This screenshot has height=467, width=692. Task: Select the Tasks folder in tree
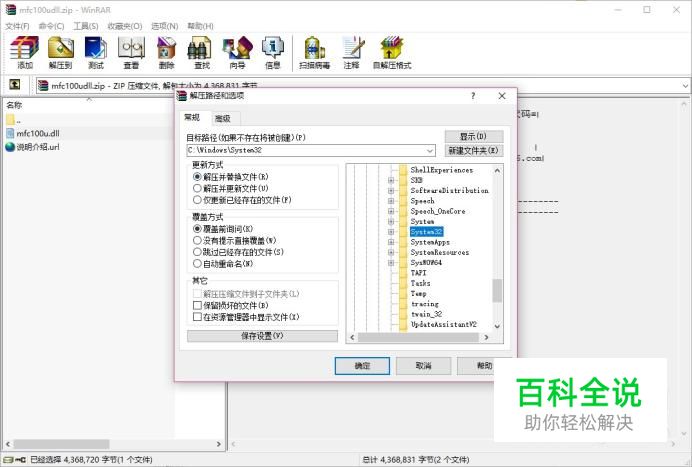pos(420,283)
